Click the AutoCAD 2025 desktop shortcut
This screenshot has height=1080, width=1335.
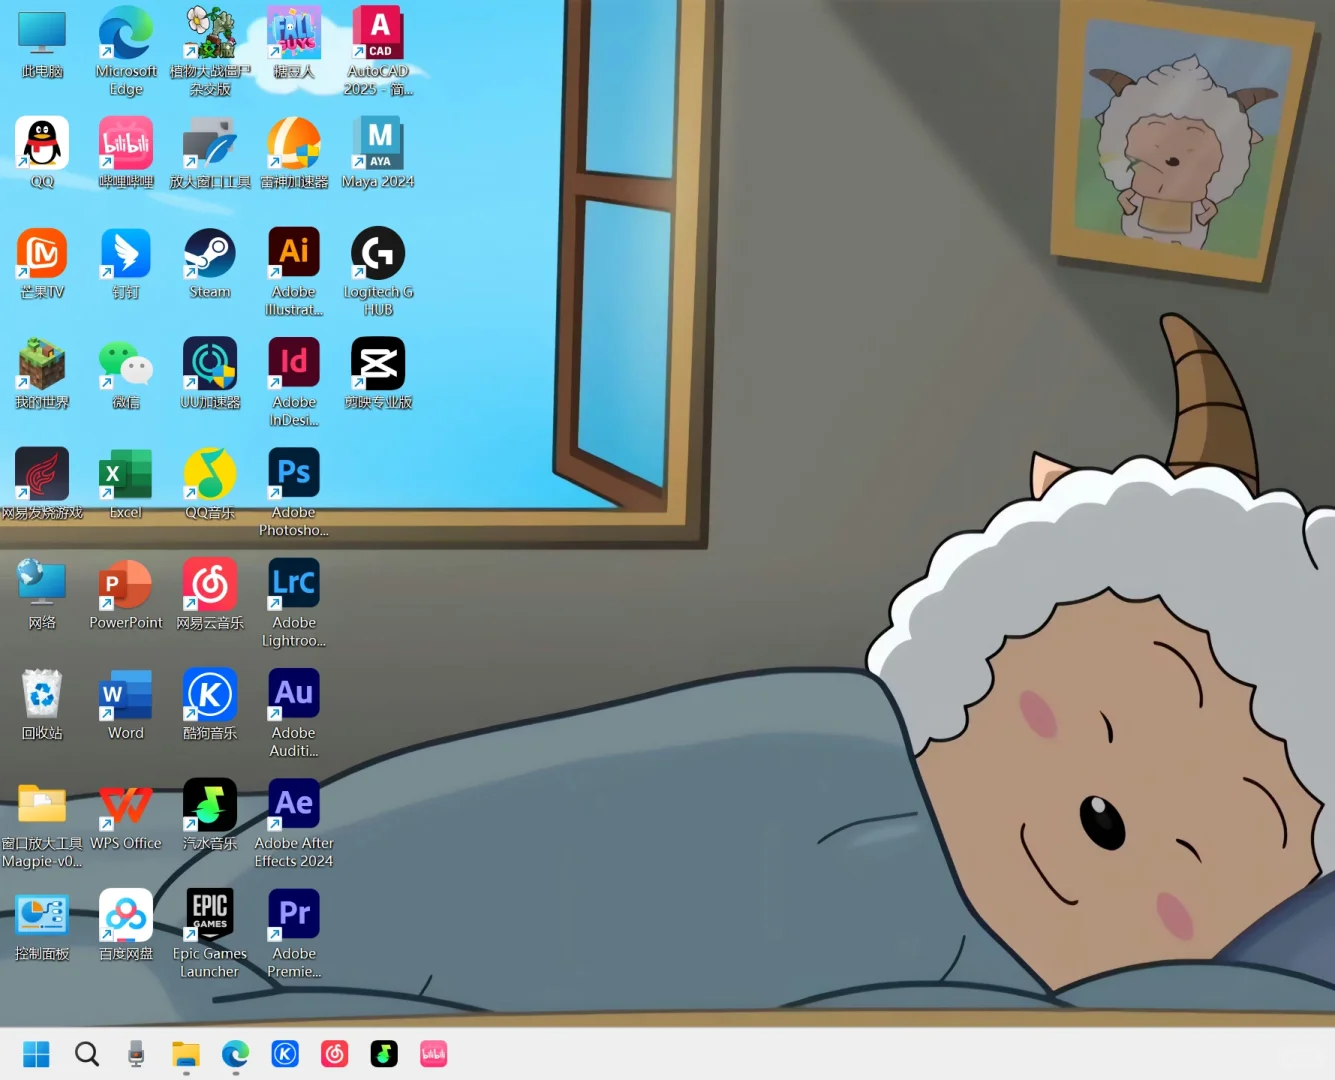(378, 52)
